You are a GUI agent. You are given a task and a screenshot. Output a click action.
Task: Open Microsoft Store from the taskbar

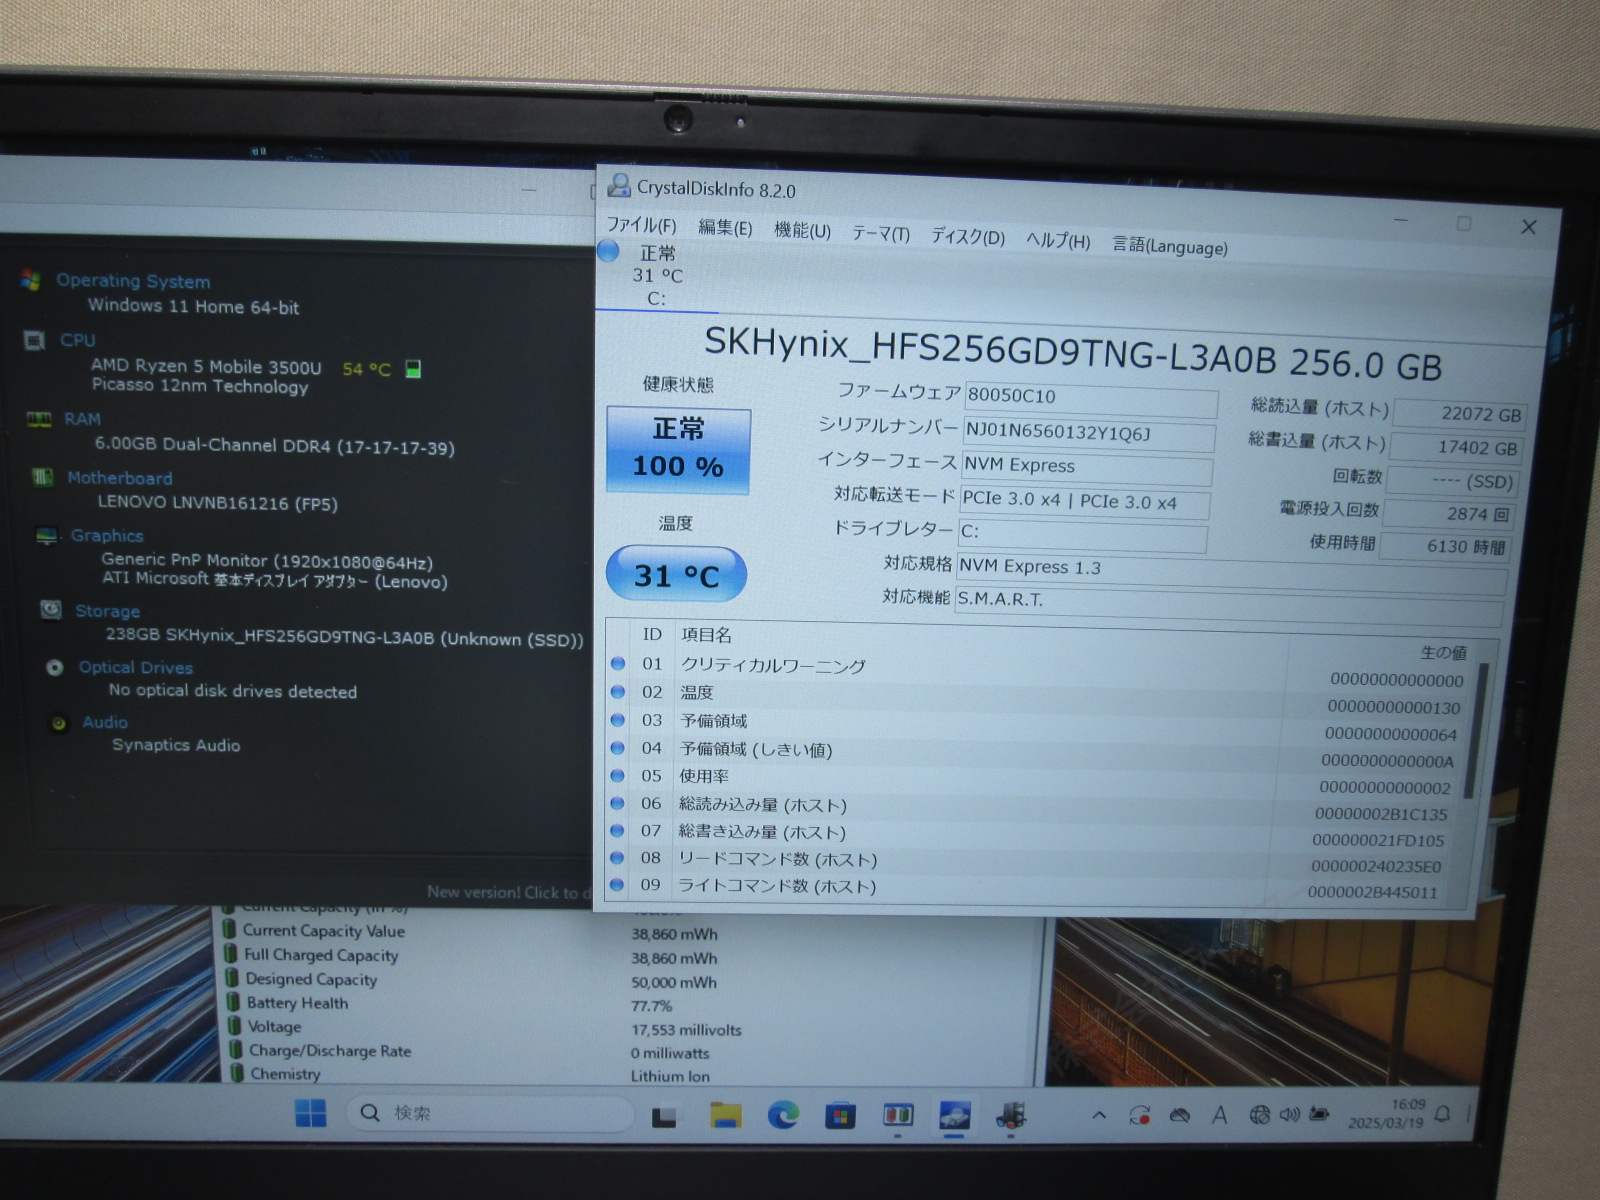[840, 1115]
